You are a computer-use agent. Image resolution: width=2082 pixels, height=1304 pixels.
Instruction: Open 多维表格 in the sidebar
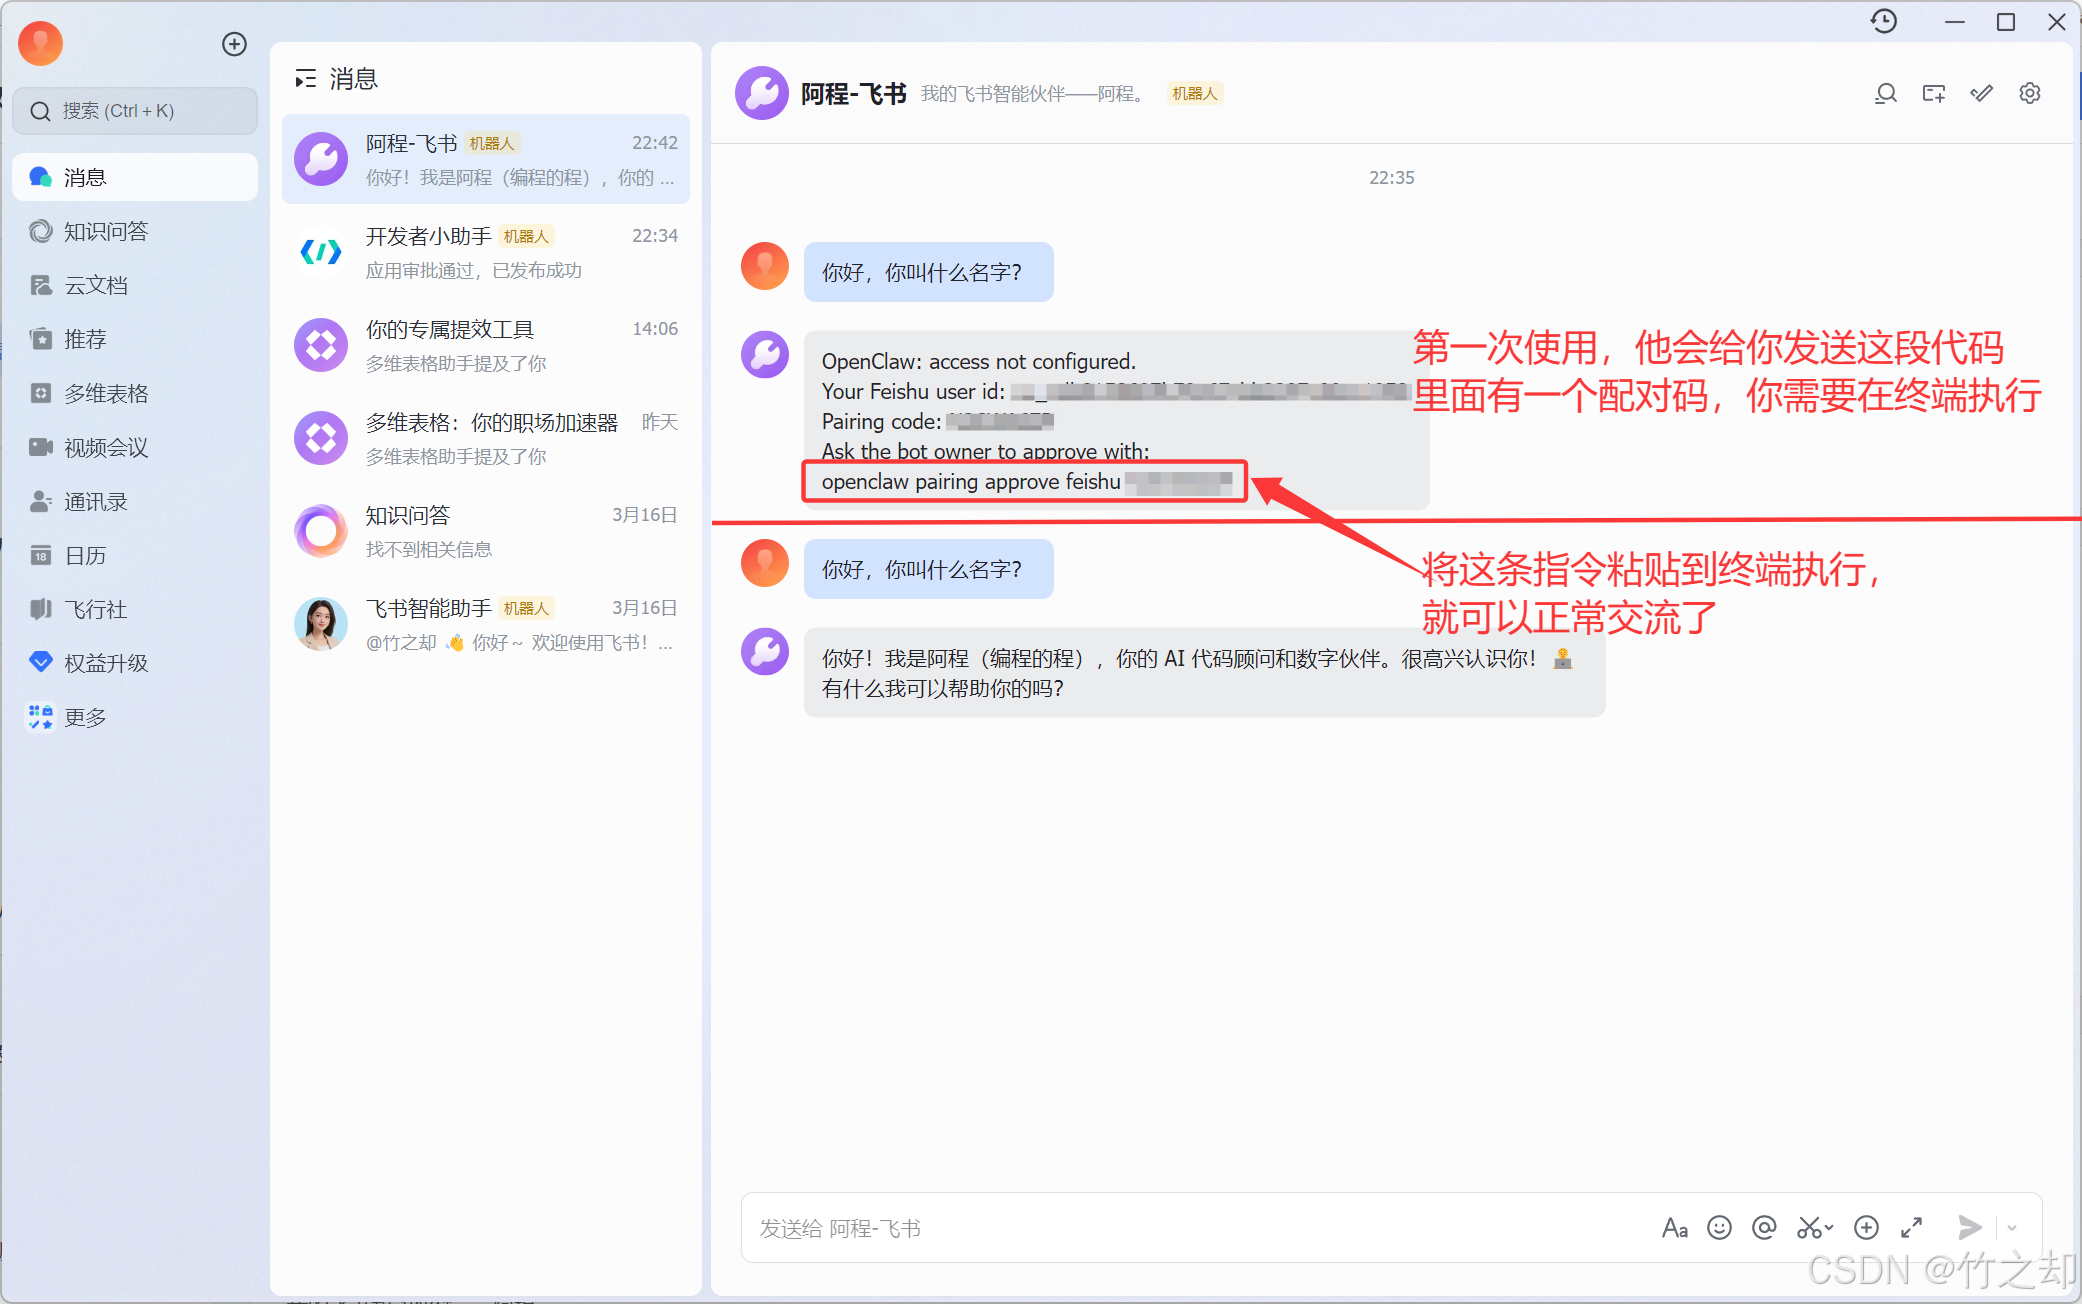(x=106, y=393)
